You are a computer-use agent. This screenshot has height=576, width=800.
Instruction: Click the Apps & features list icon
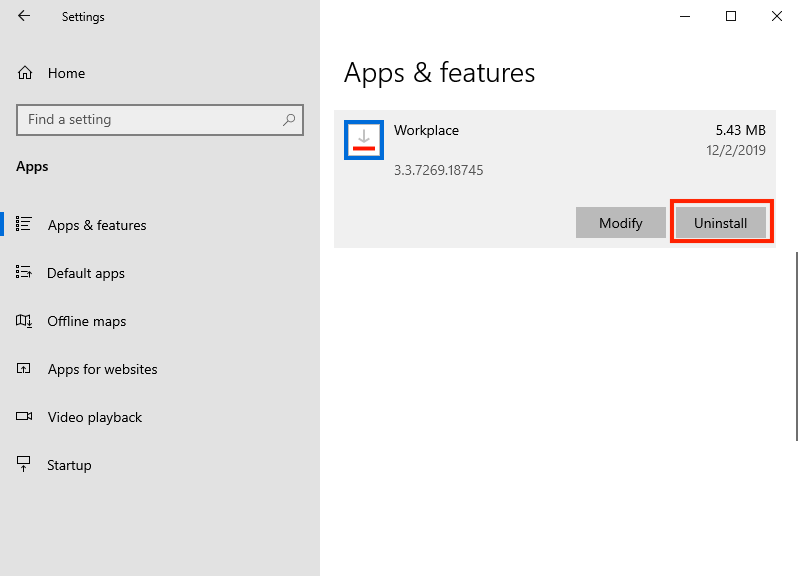pyautogui.click(x=24, y=224)
